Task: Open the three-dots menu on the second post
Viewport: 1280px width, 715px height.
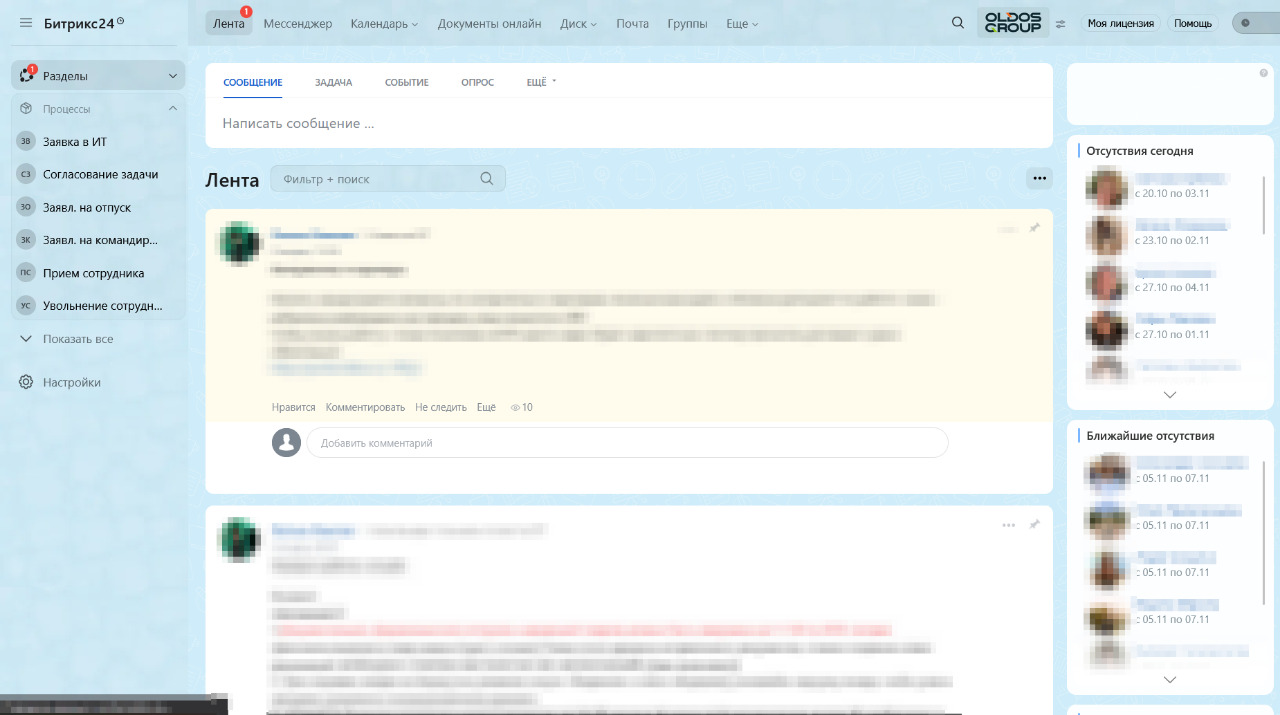Action: pyautogui.click(x=1008, y=525)
